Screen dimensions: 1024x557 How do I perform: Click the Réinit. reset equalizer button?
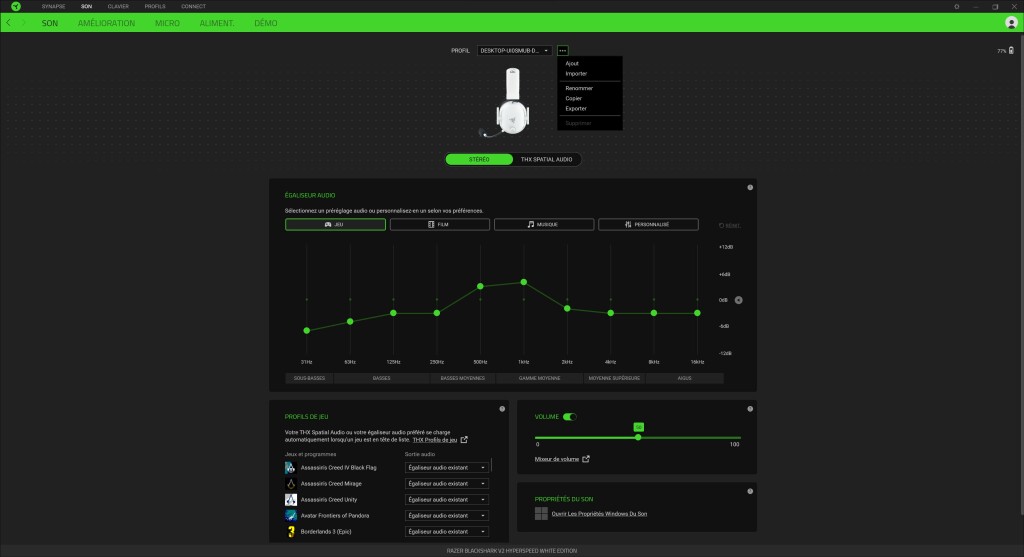pos(729,225)
